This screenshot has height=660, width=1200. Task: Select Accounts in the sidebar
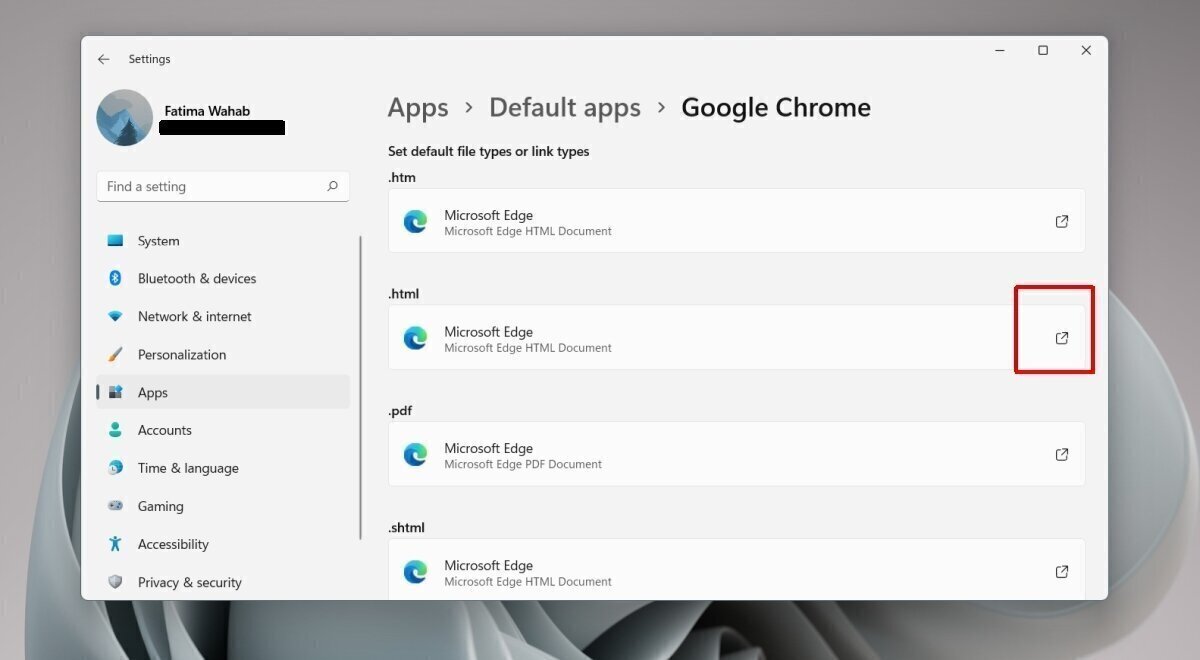(164, 430)
